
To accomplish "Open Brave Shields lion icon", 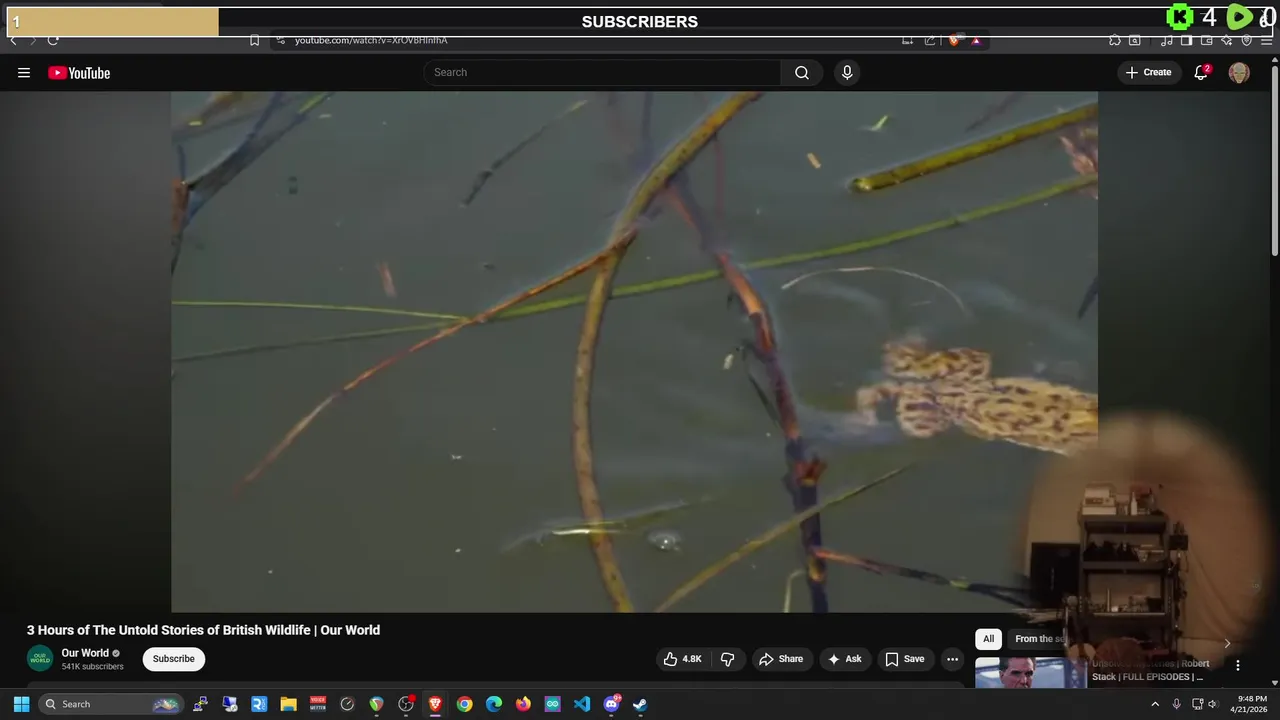I will point(954,40).
